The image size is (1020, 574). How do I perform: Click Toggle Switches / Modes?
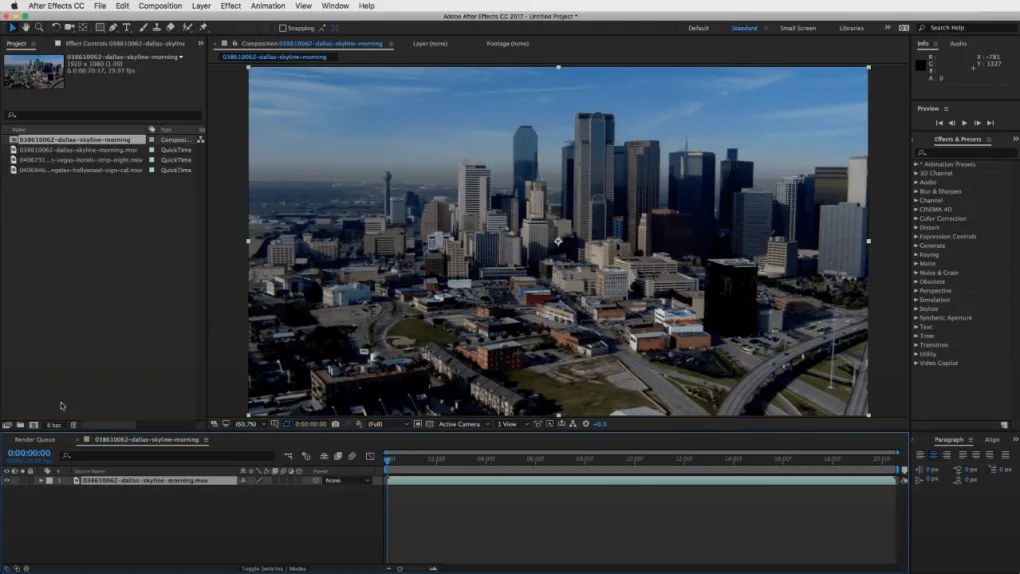pos(274,569)
